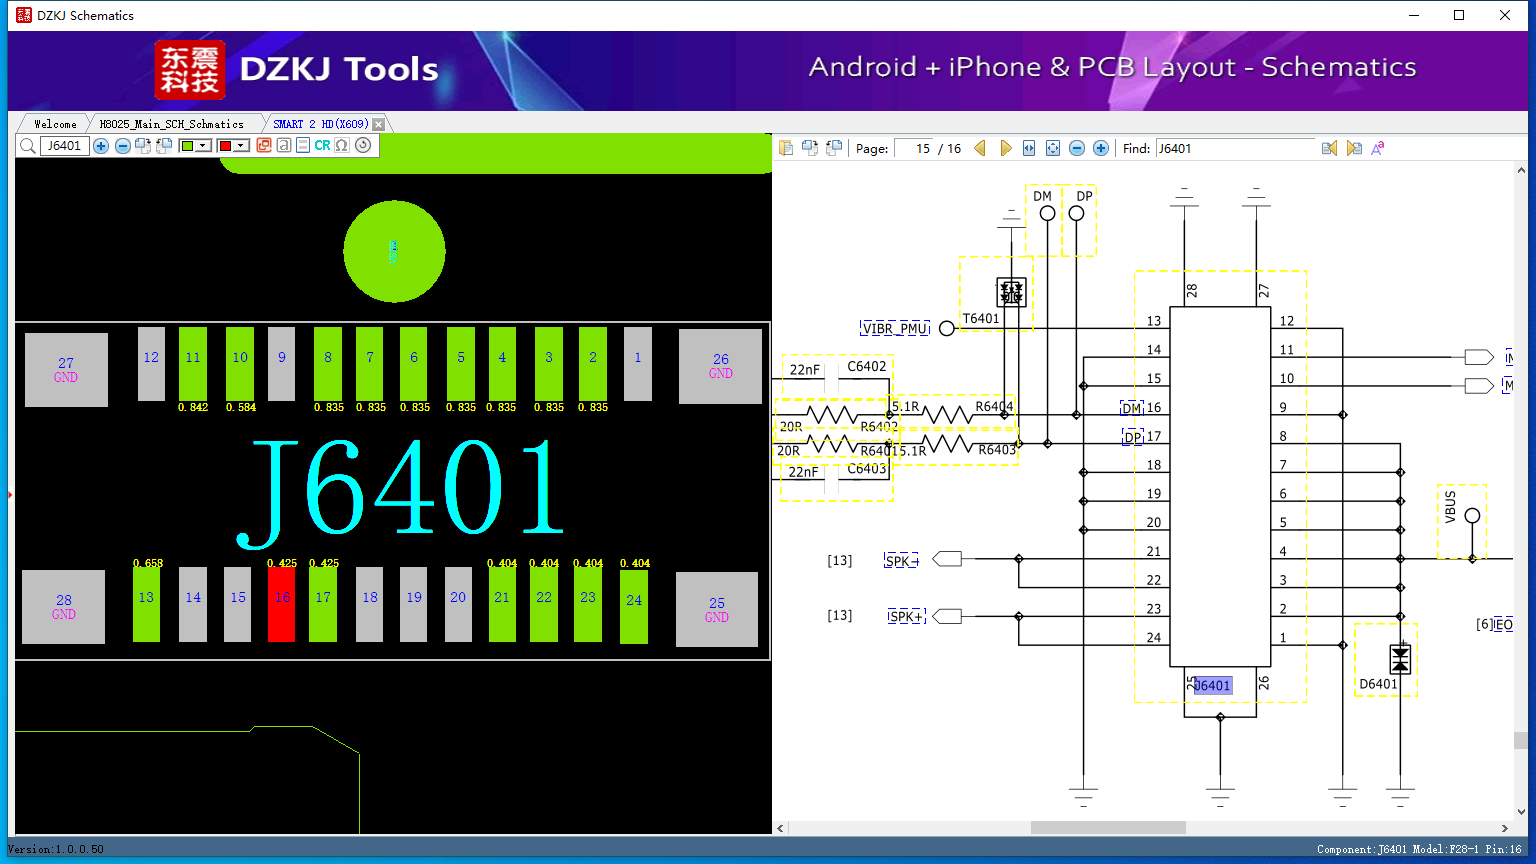Click pad 24 on J6401 connector

click(634, 606)
